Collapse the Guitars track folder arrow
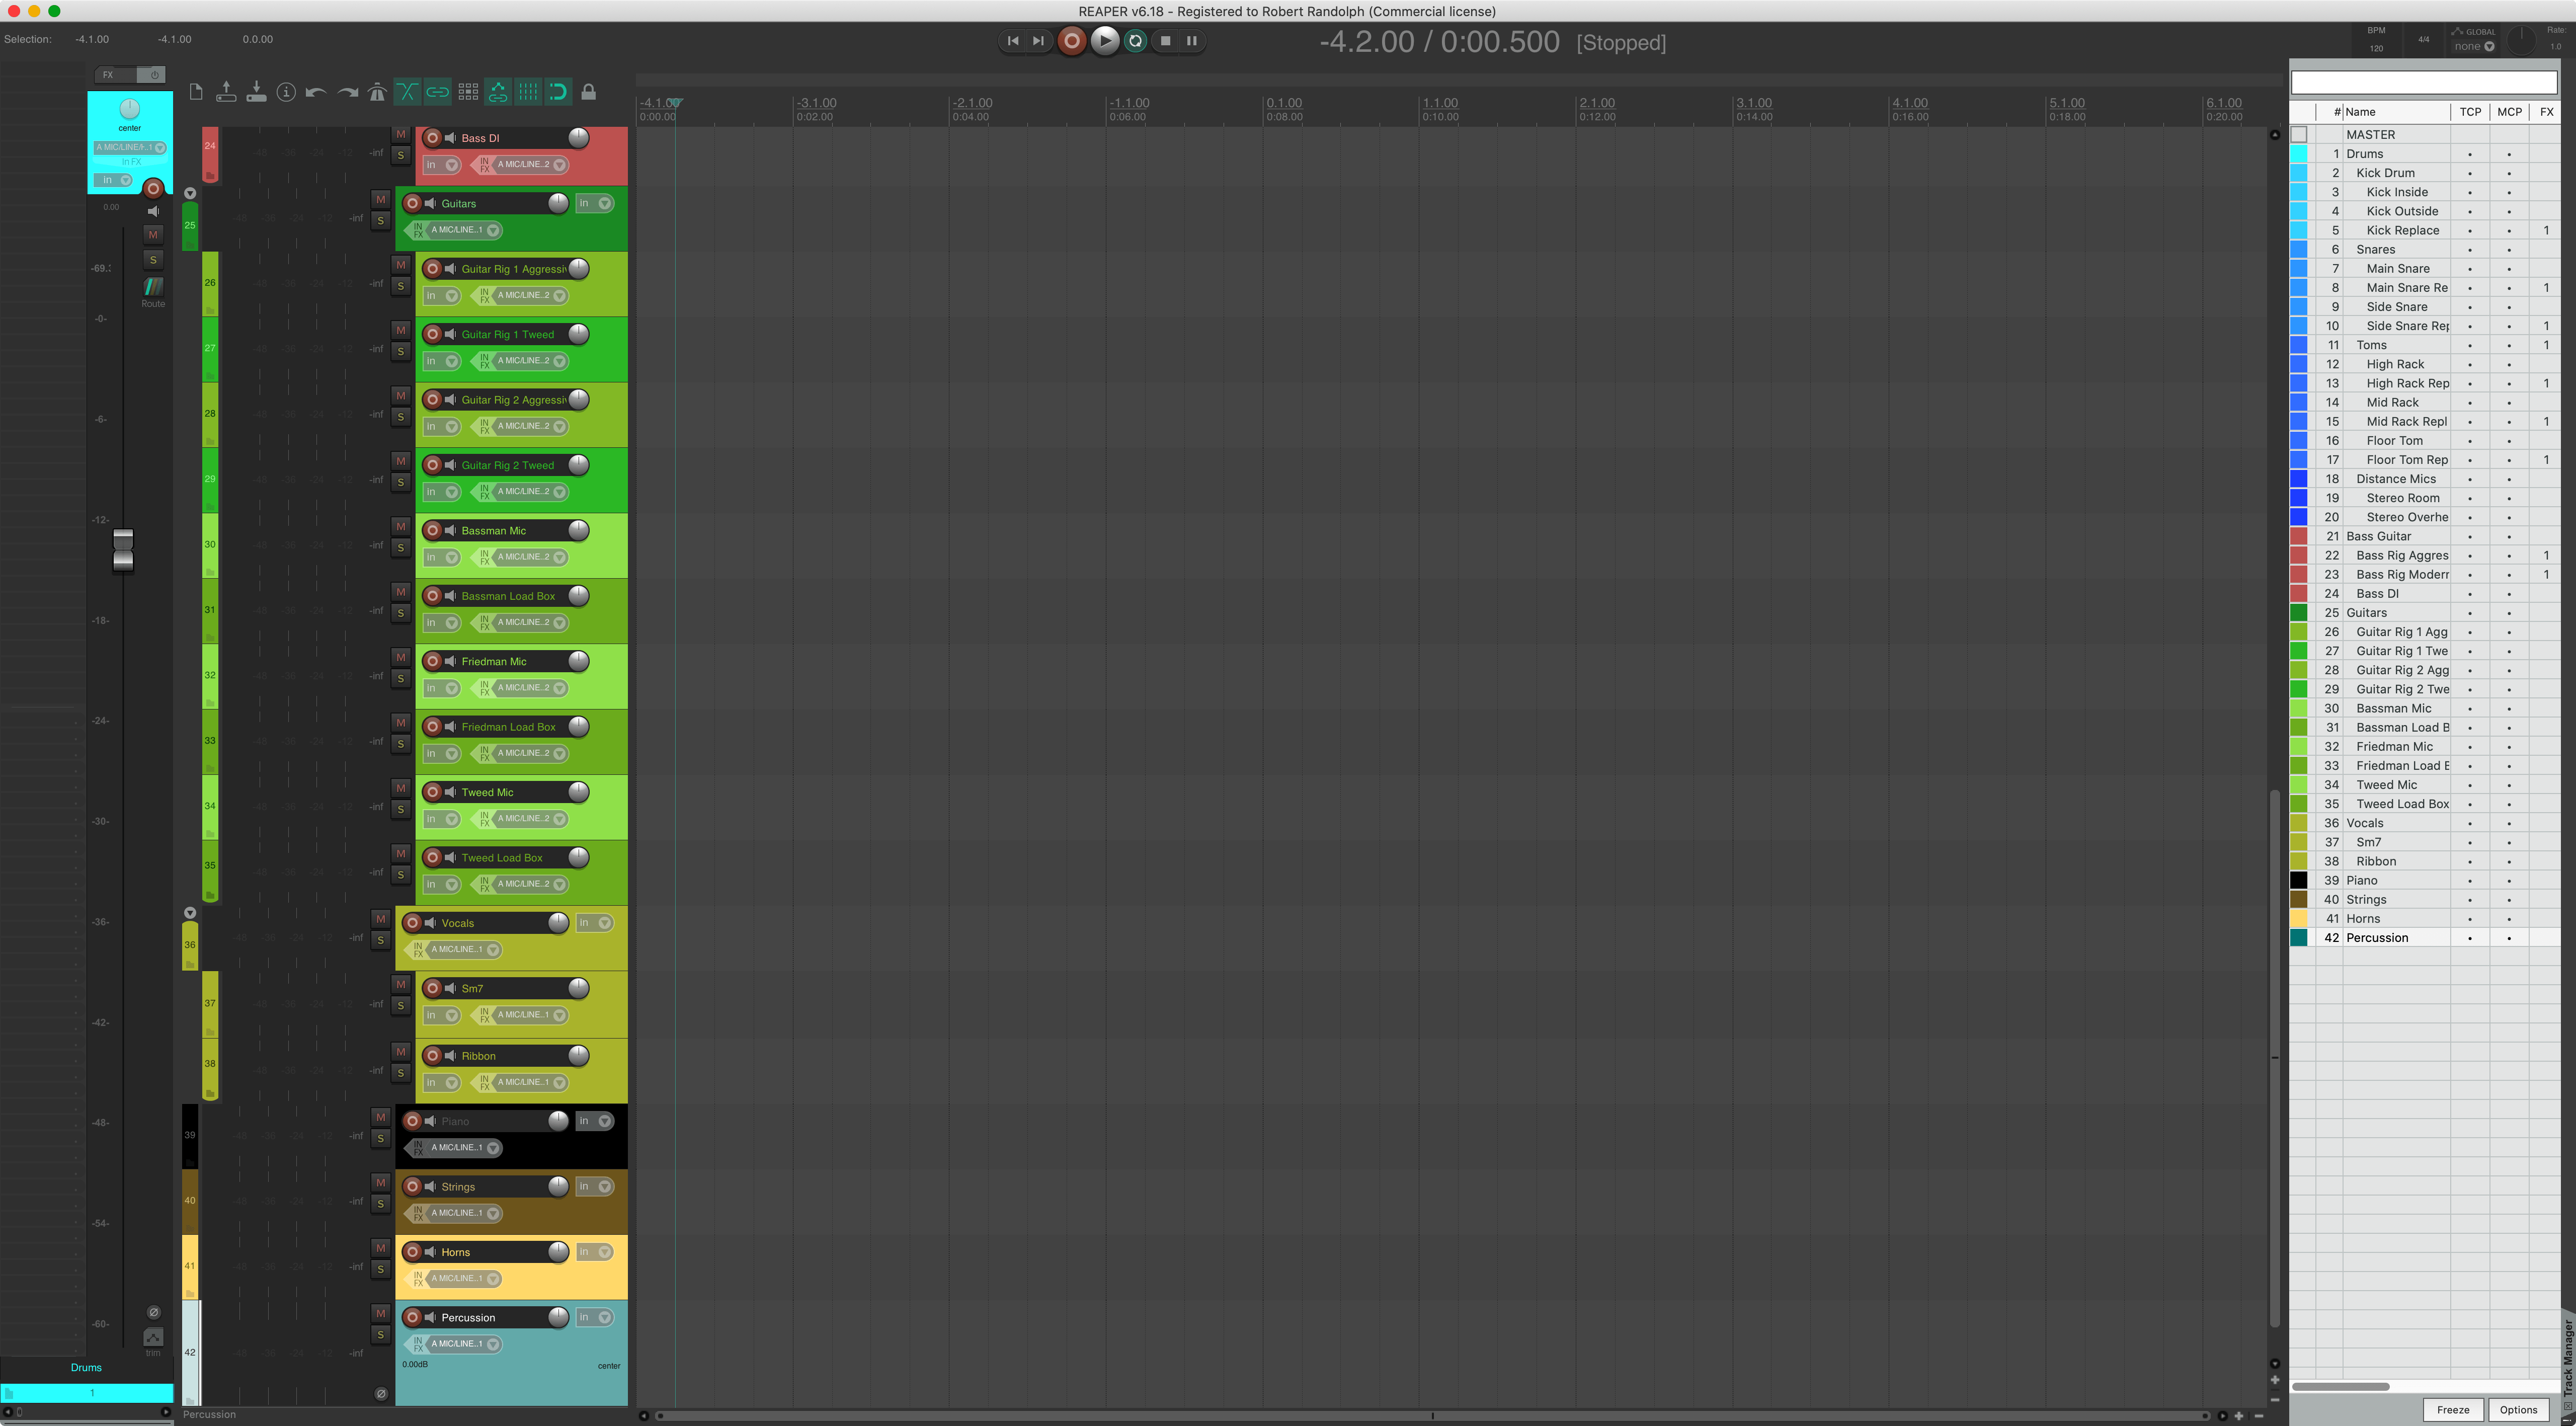The width and height of the screenshot is (2576, 1426). [190, 193]
